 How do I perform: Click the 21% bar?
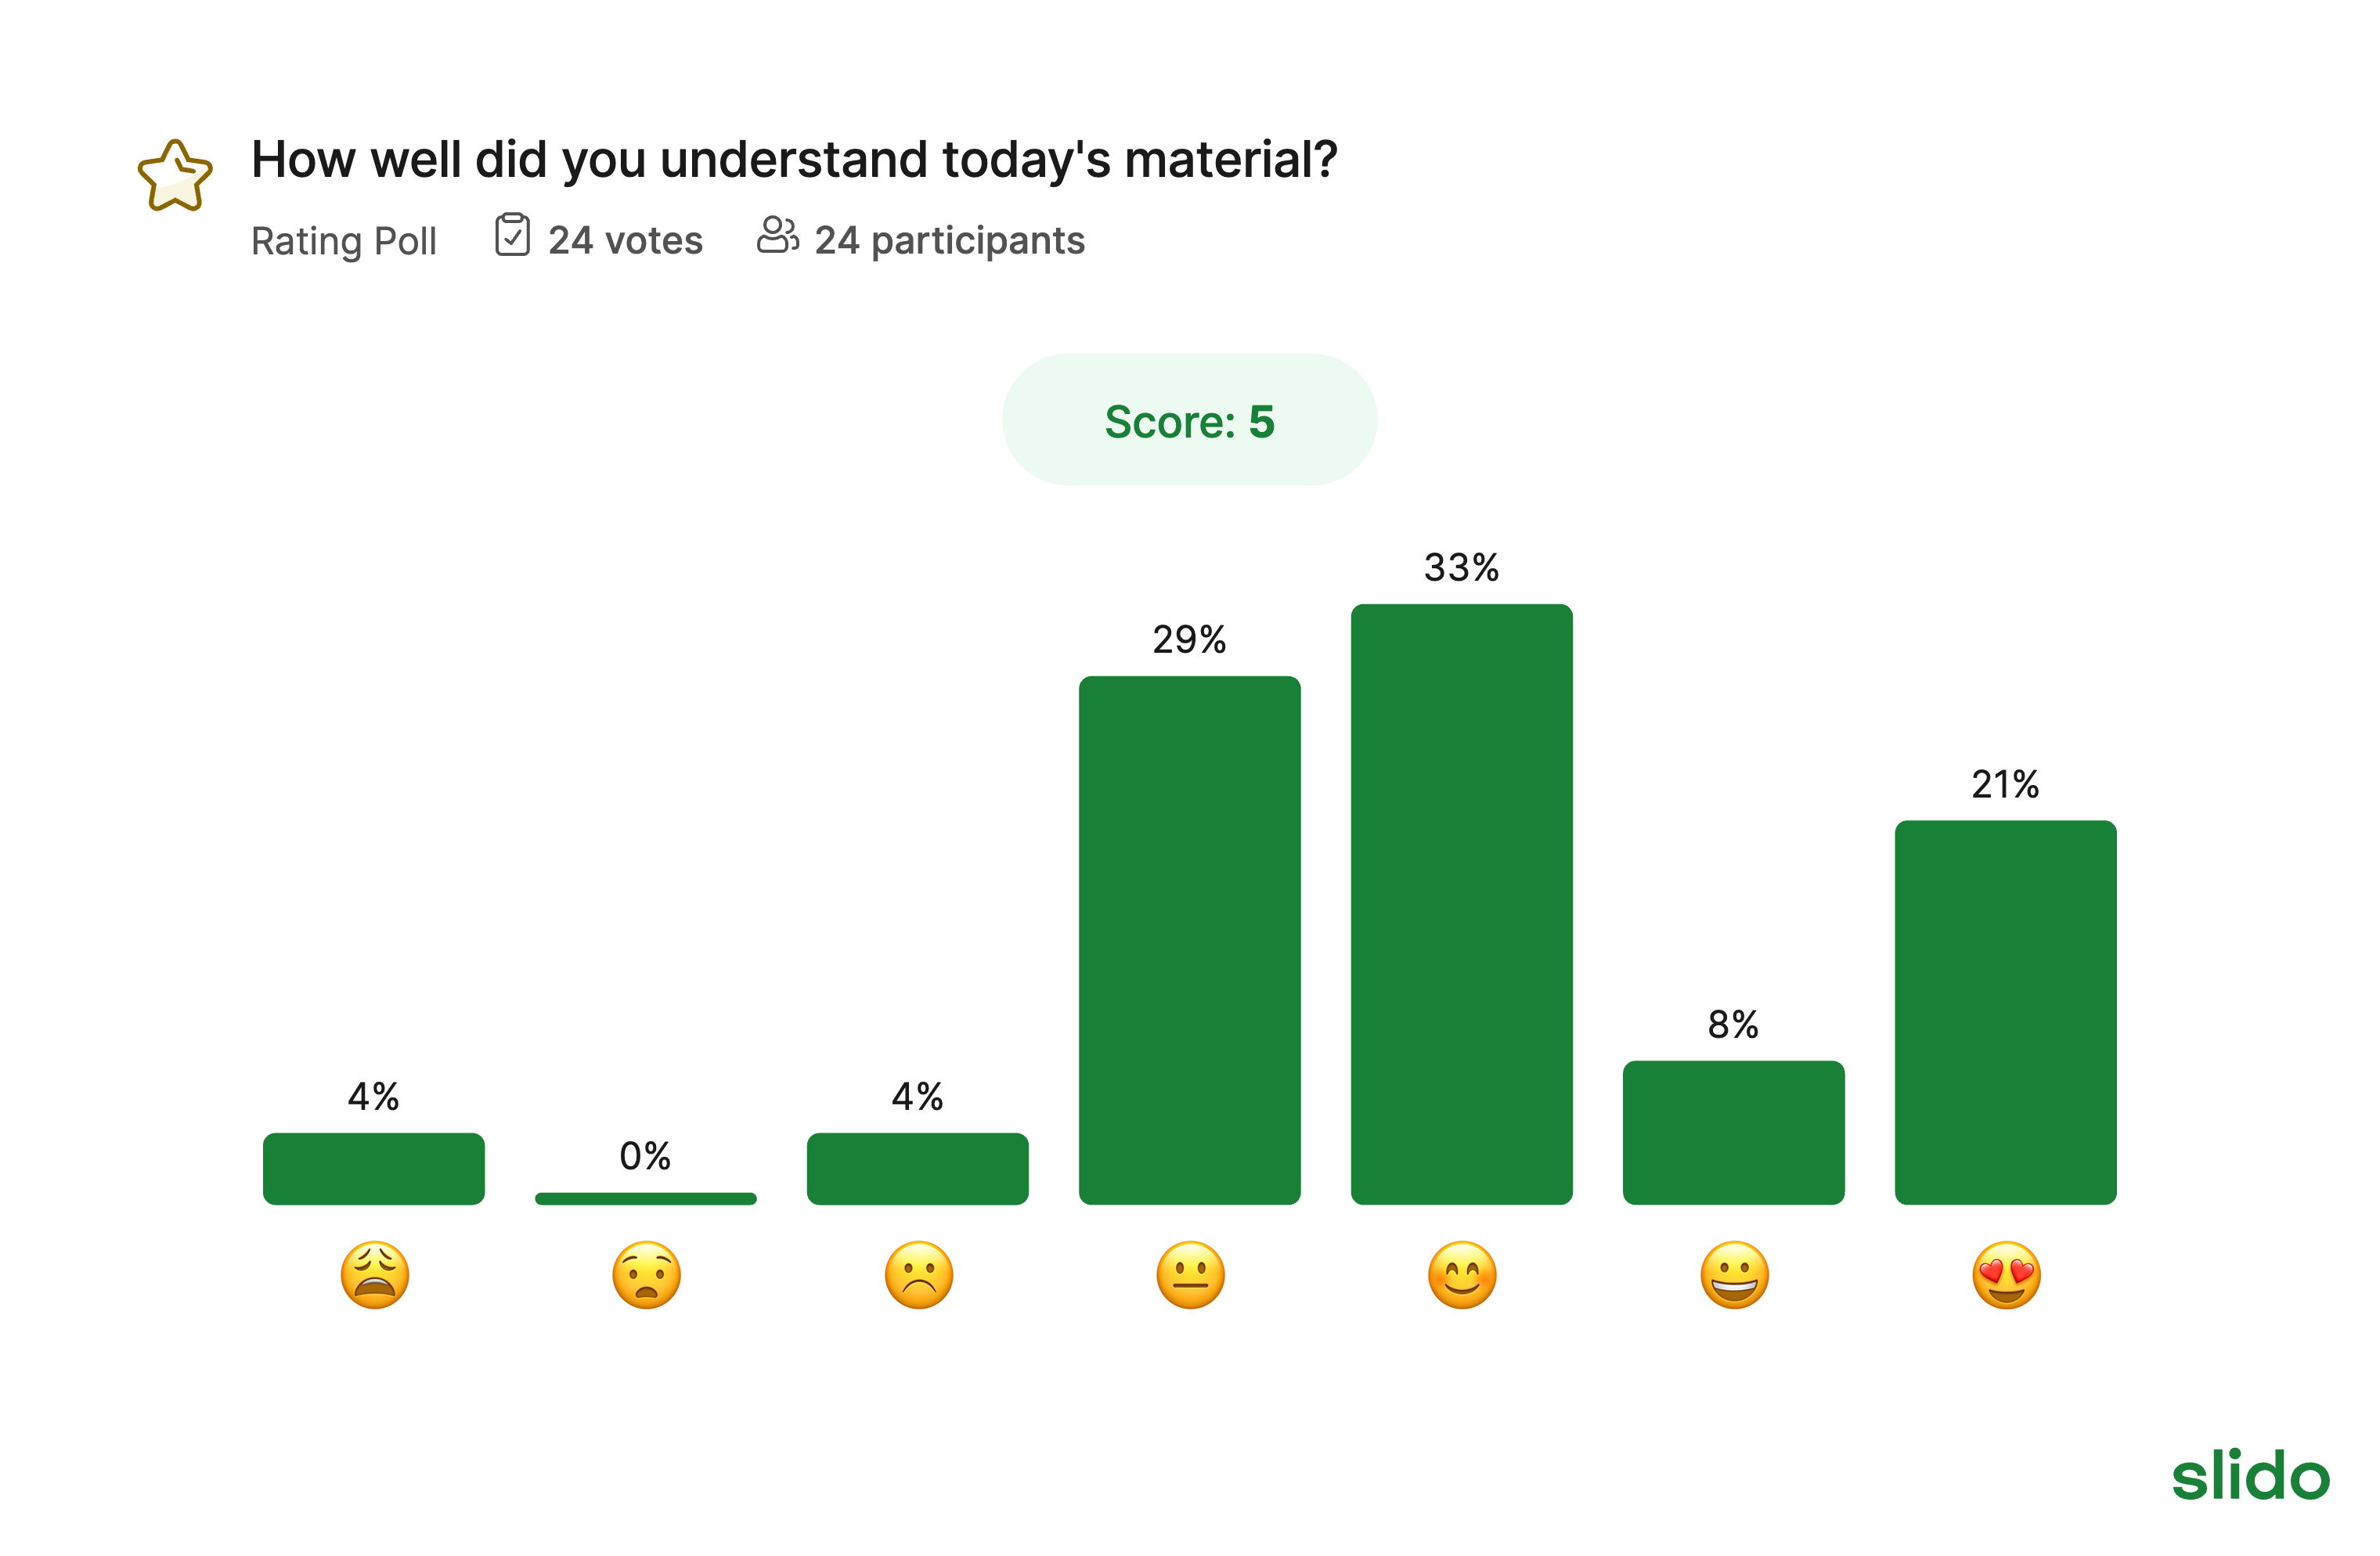2006,1012
